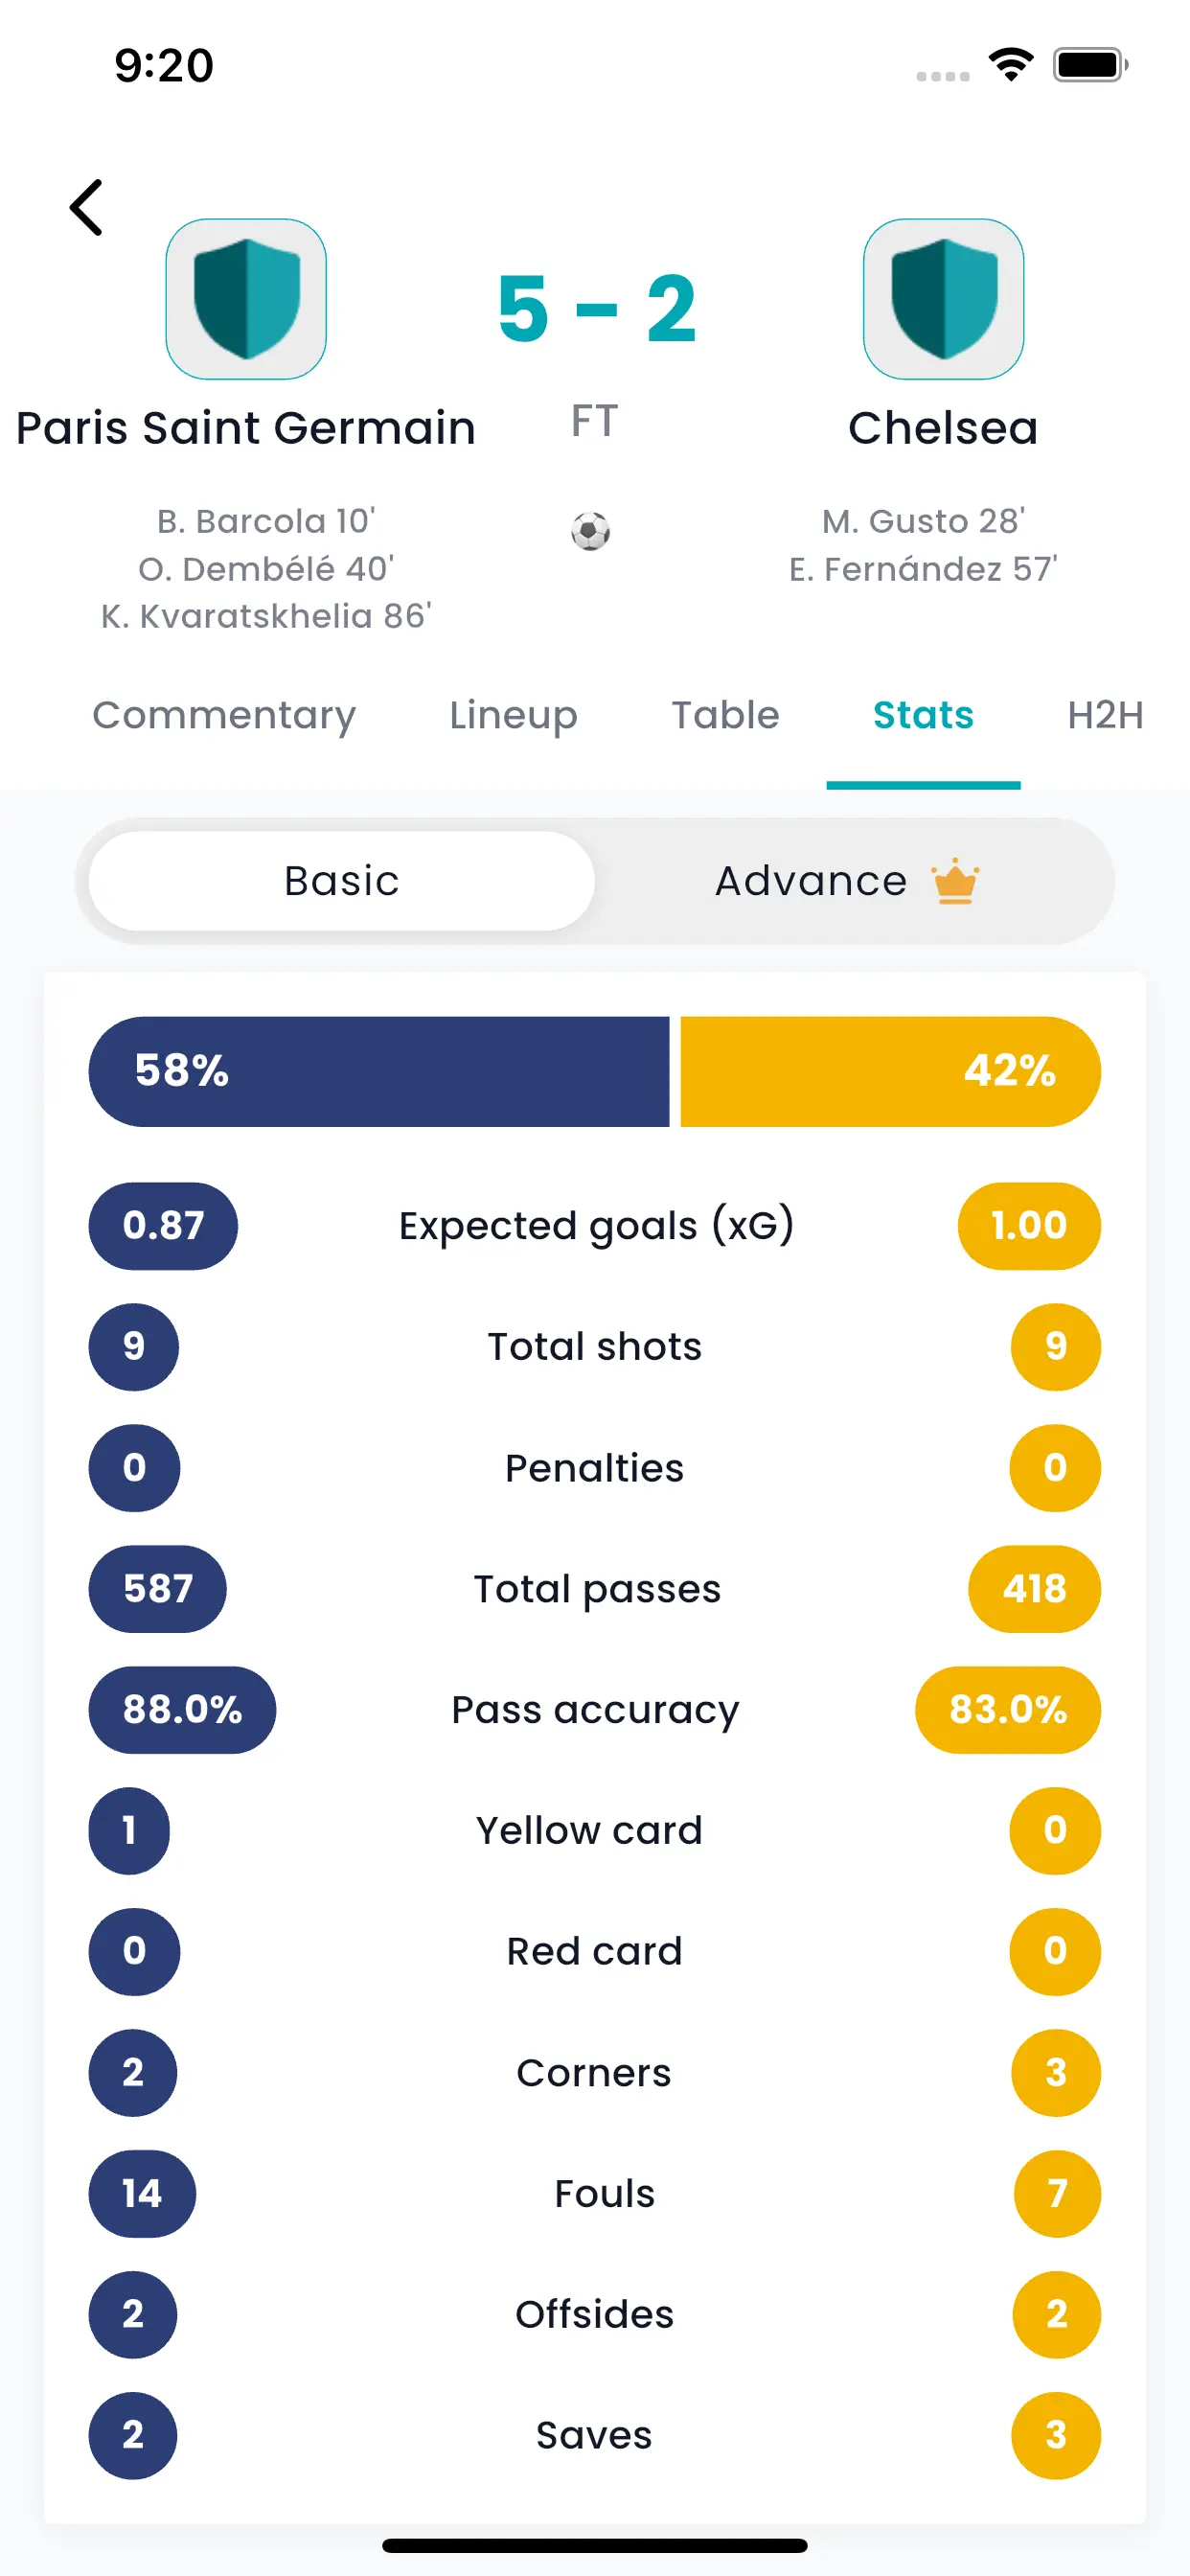View head-to-head via the H2H tab

[1102, 715]
